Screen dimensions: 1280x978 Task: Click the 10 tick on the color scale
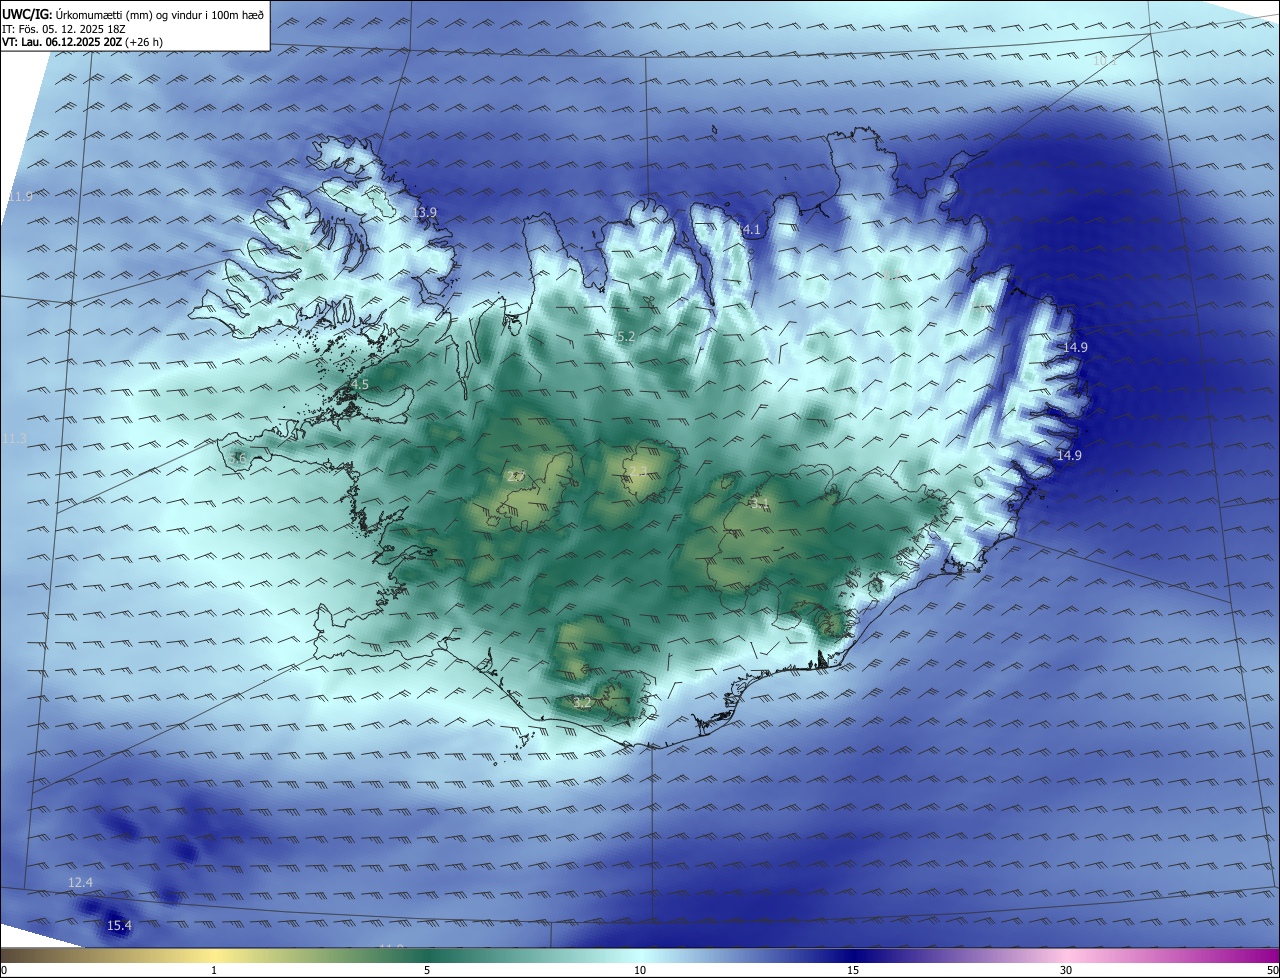(640, 970)
